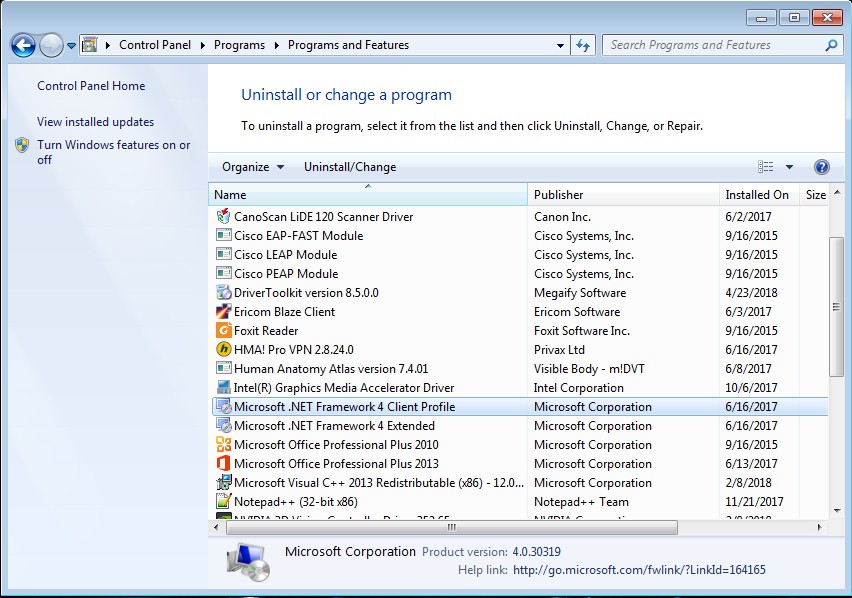Click Visible Body - m!DVT publisher
This screenshot has width=852, height=598.
[589, 369]
